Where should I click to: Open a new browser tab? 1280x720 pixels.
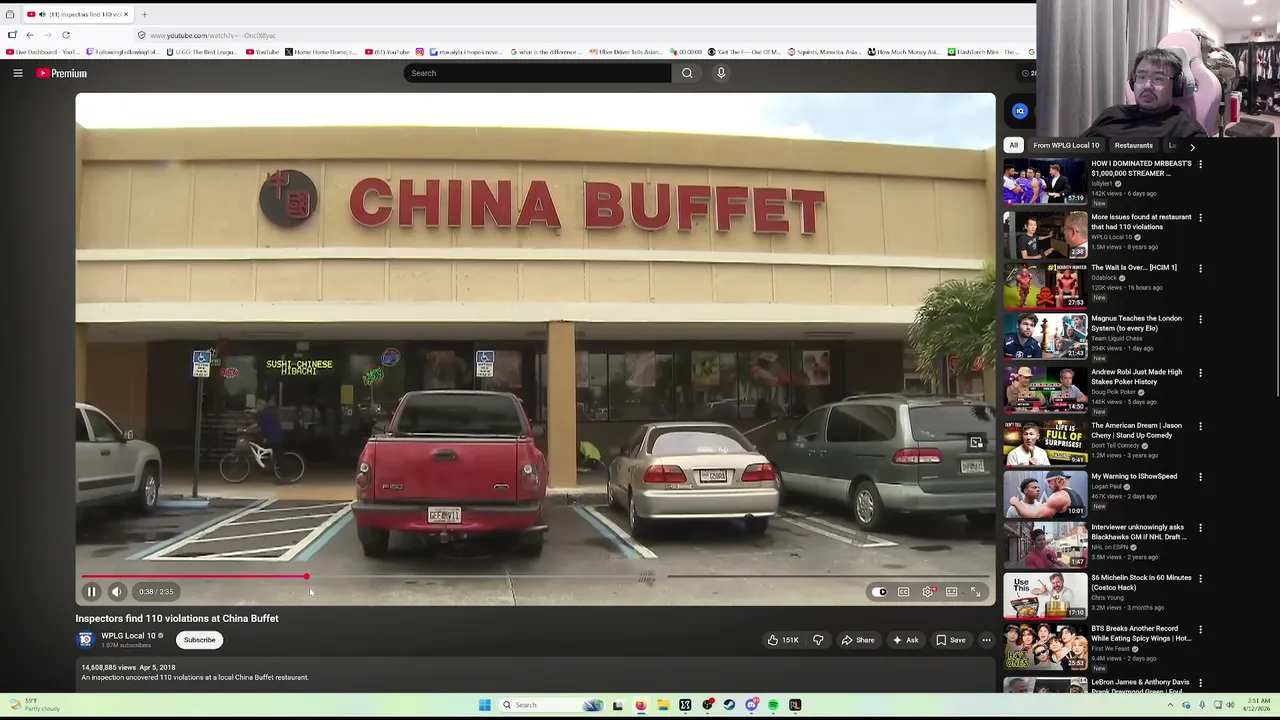[x=144, y=14]
